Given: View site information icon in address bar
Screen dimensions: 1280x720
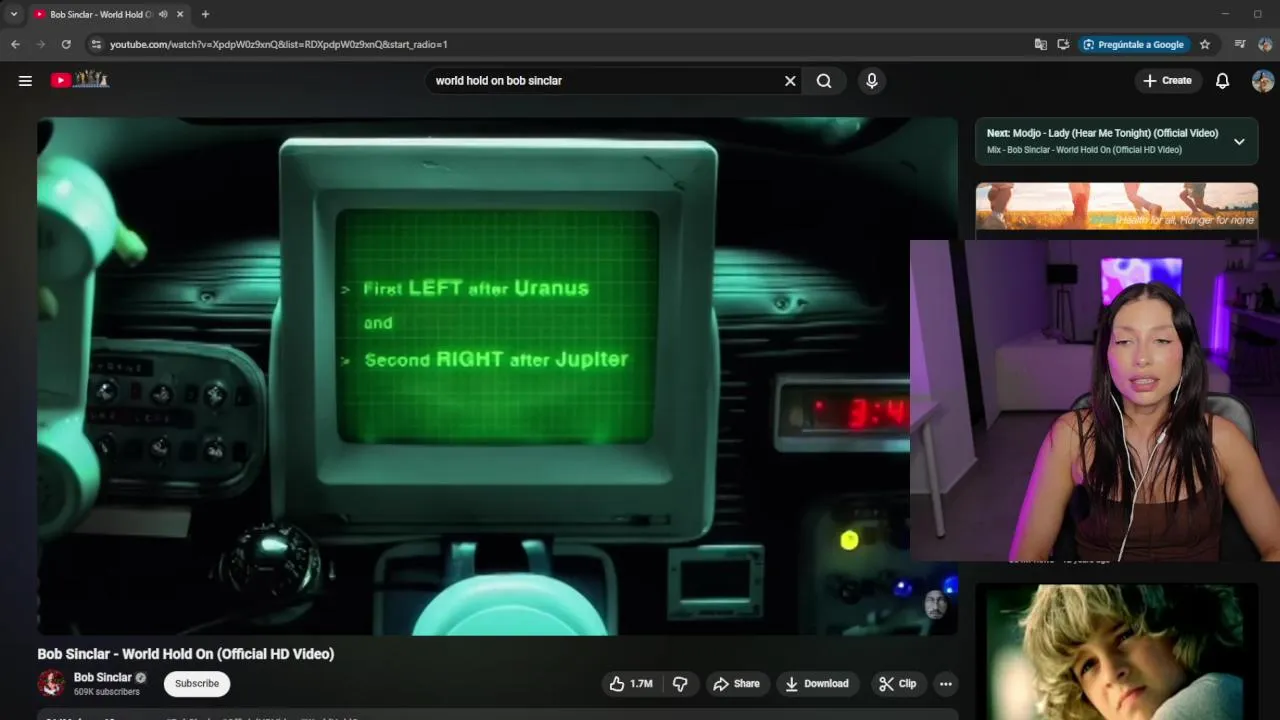Looking at the screenshot, I should point(96,44).
